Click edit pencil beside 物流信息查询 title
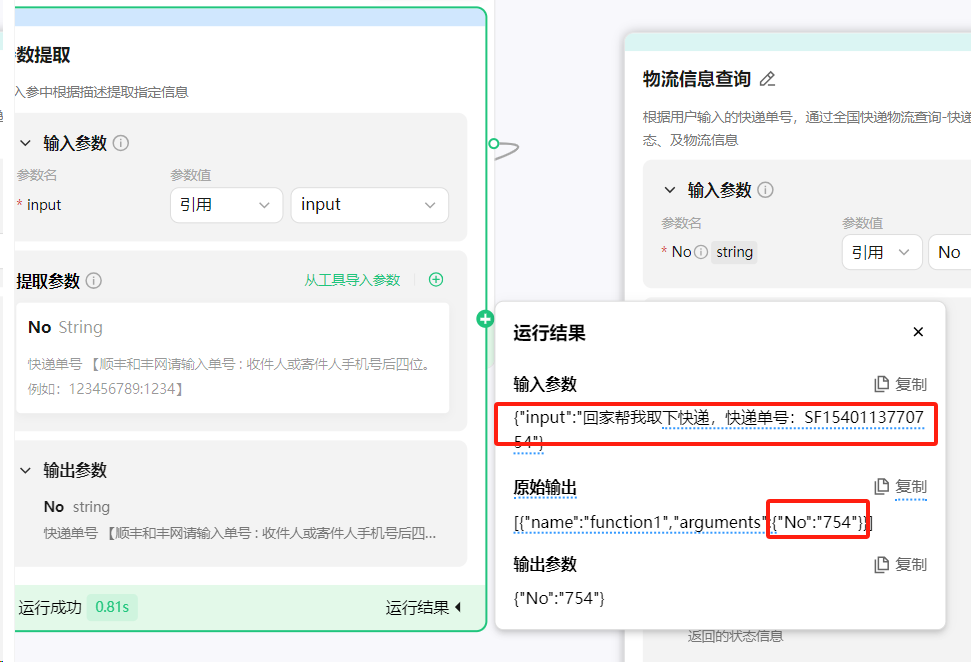The height and width of the screenshot is (662, 971). point(767,79)
